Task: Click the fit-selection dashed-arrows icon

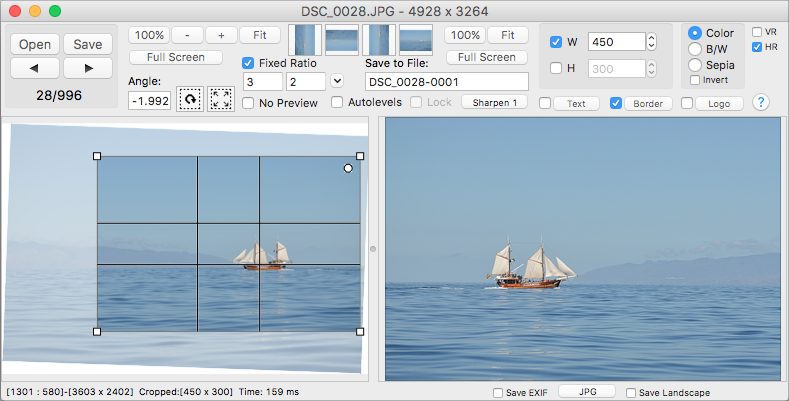Action: click(221, 99)
